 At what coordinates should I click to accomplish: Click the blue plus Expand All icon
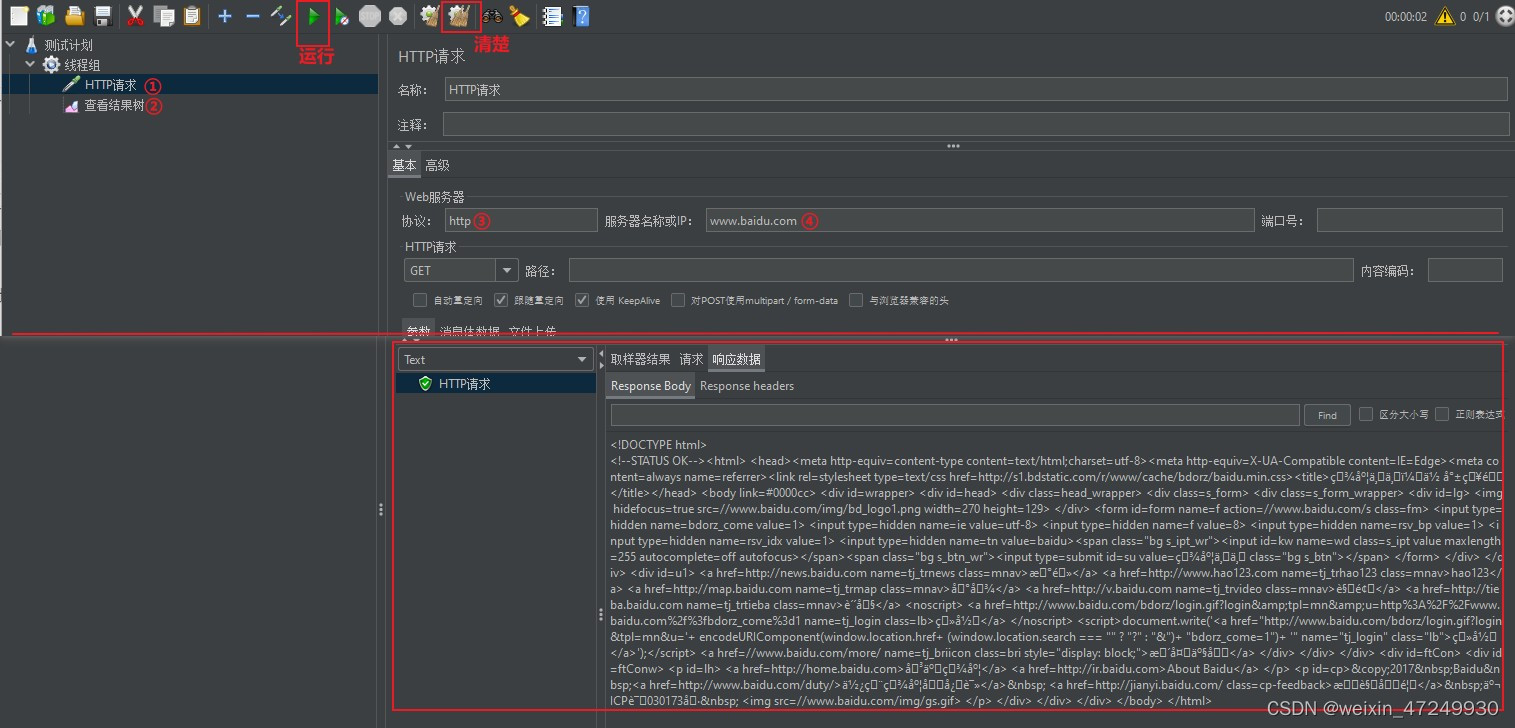pyautogui.click(x=225, y=16)
